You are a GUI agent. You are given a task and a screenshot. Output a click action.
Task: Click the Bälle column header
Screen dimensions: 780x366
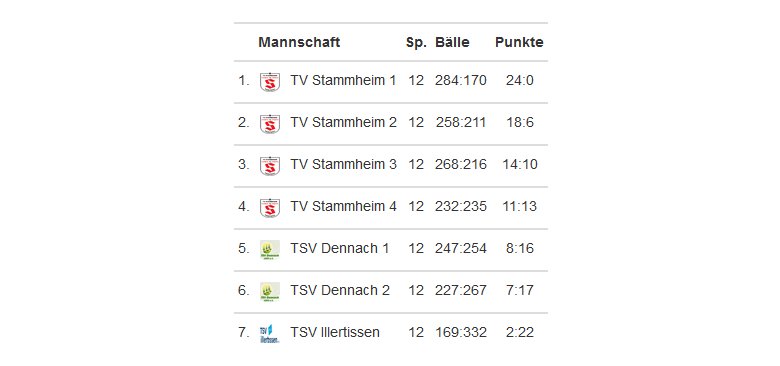452,42
